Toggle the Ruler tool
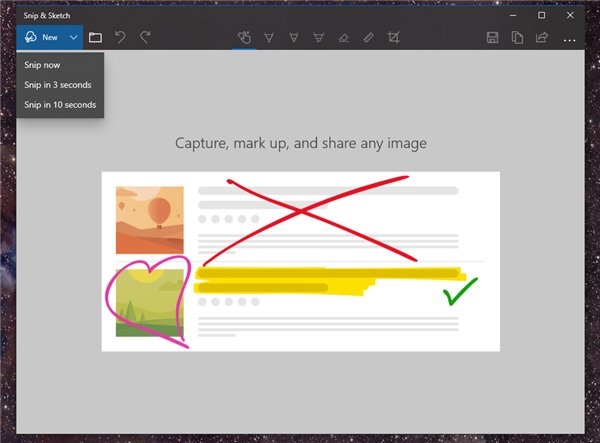This screenshot has width=600, height=443. [x=369, y=38]
